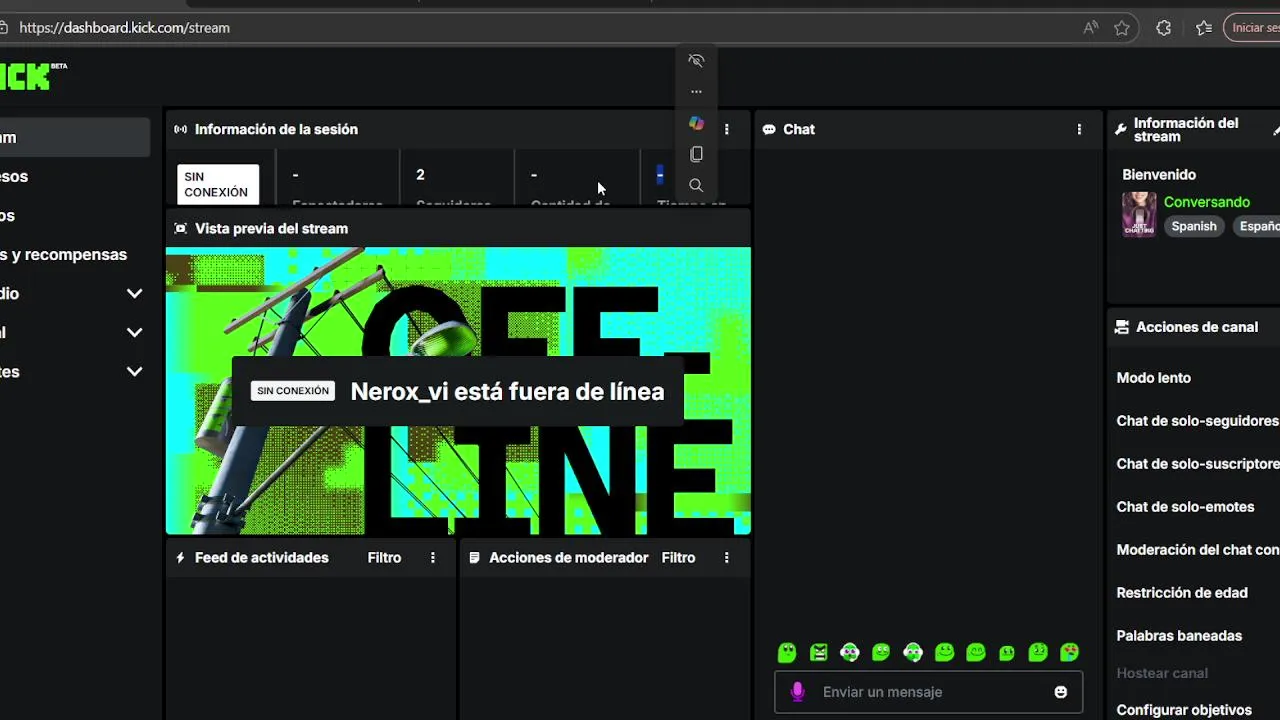Screen dimensions: 1280x720
Task: Open Palabras baneadas settings
Action: tap(1179, 636)
